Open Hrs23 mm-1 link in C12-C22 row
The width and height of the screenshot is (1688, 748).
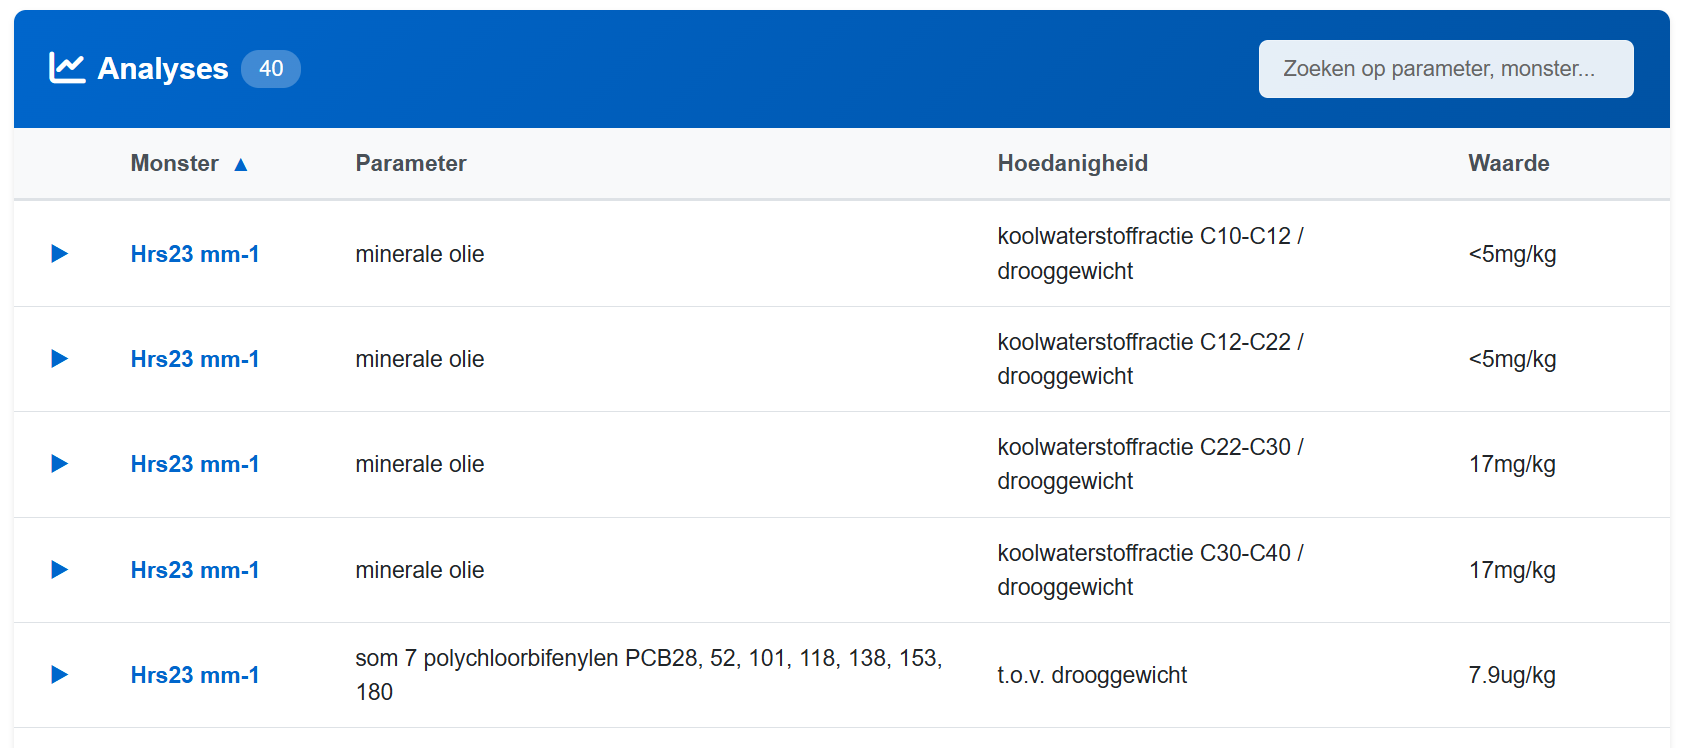(x=195, y=359)
